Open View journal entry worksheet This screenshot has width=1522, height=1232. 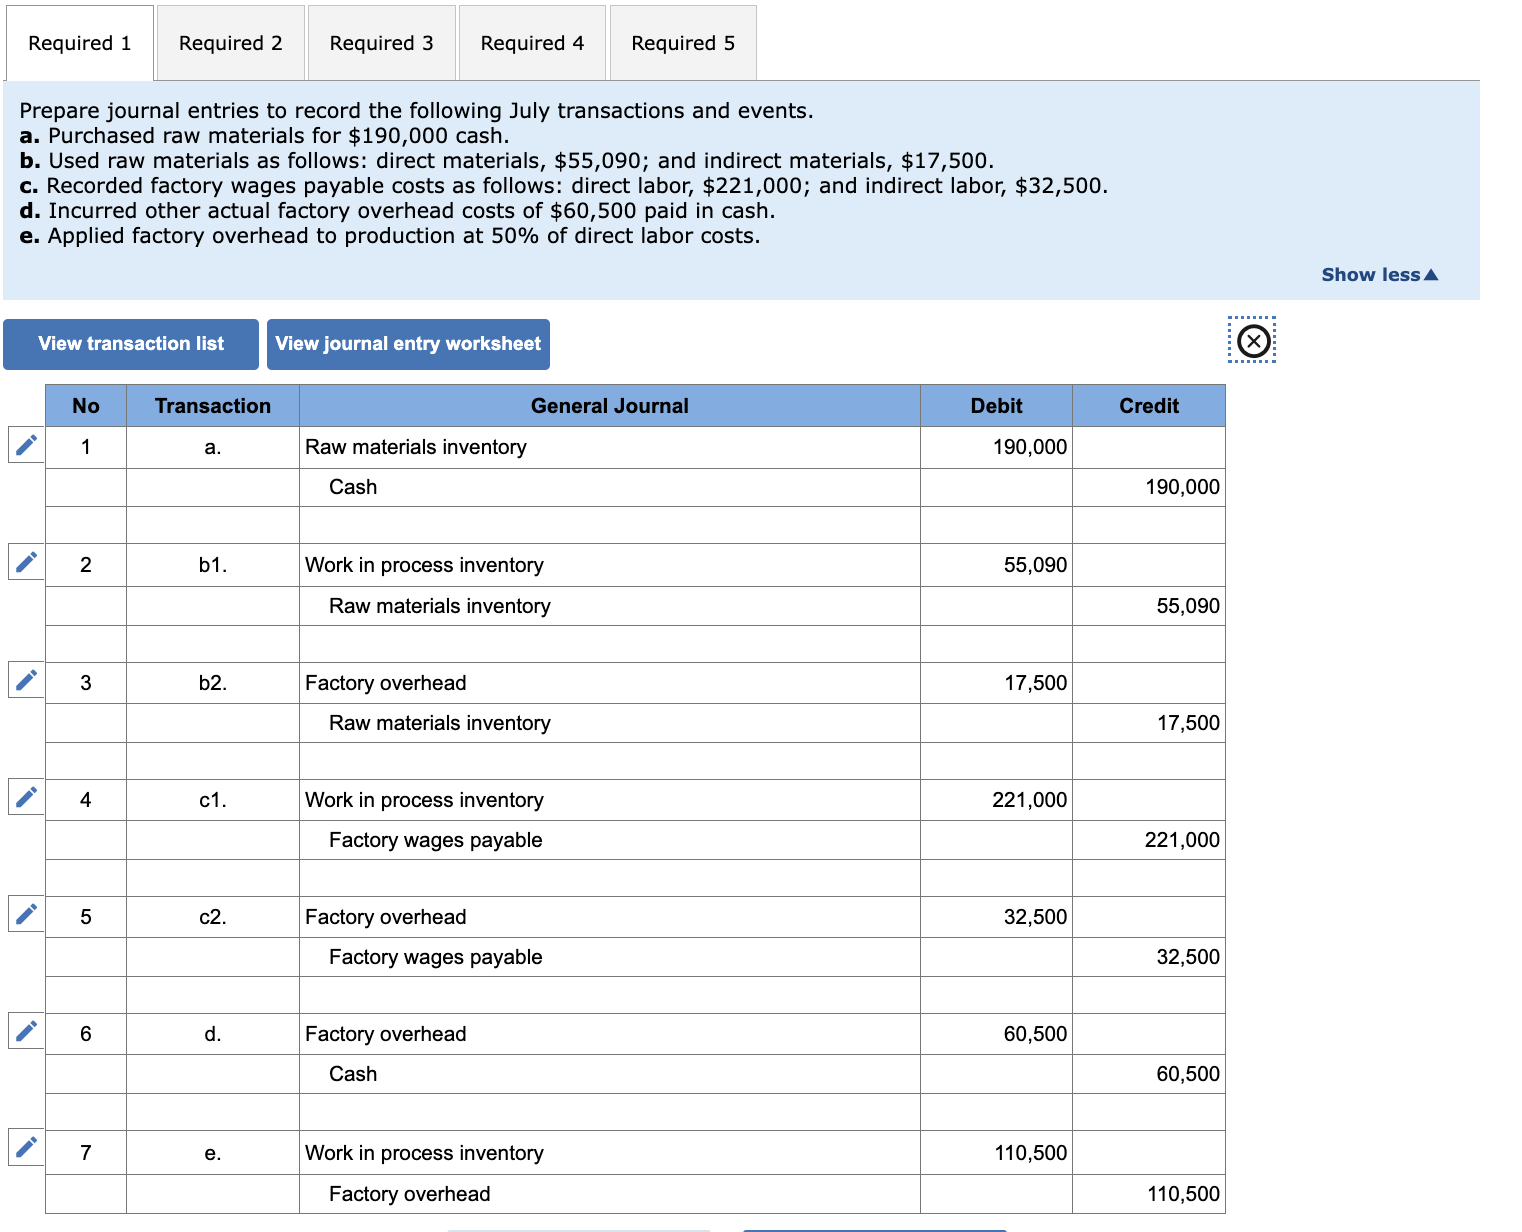[408, 344]
